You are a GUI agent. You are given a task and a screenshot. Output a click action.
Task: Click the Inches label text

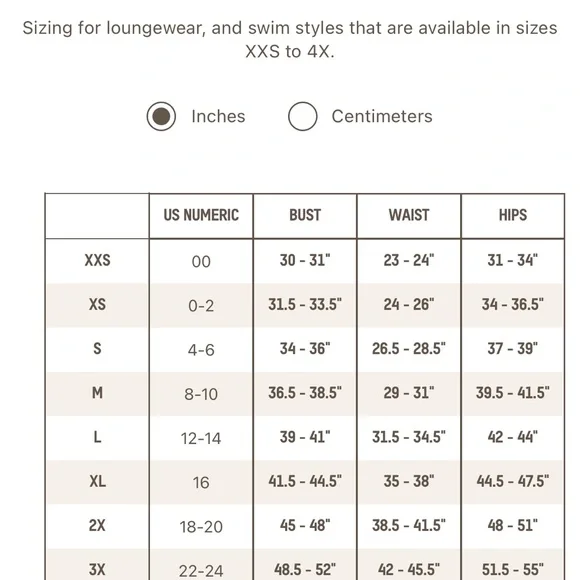(x=218, y=116)
